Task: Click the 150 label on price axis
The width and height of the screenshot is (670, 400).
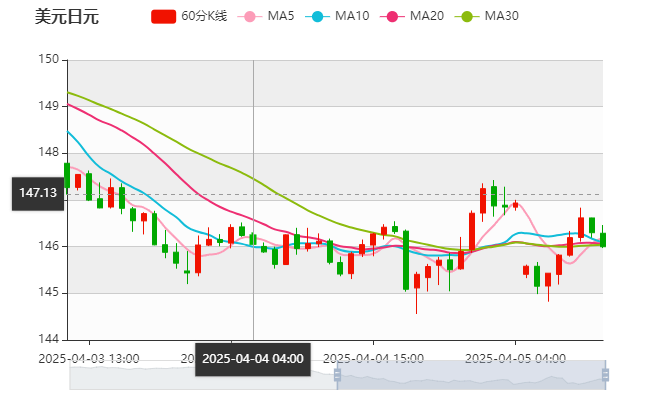Action: pyautogui.click(x=50, y=59)
